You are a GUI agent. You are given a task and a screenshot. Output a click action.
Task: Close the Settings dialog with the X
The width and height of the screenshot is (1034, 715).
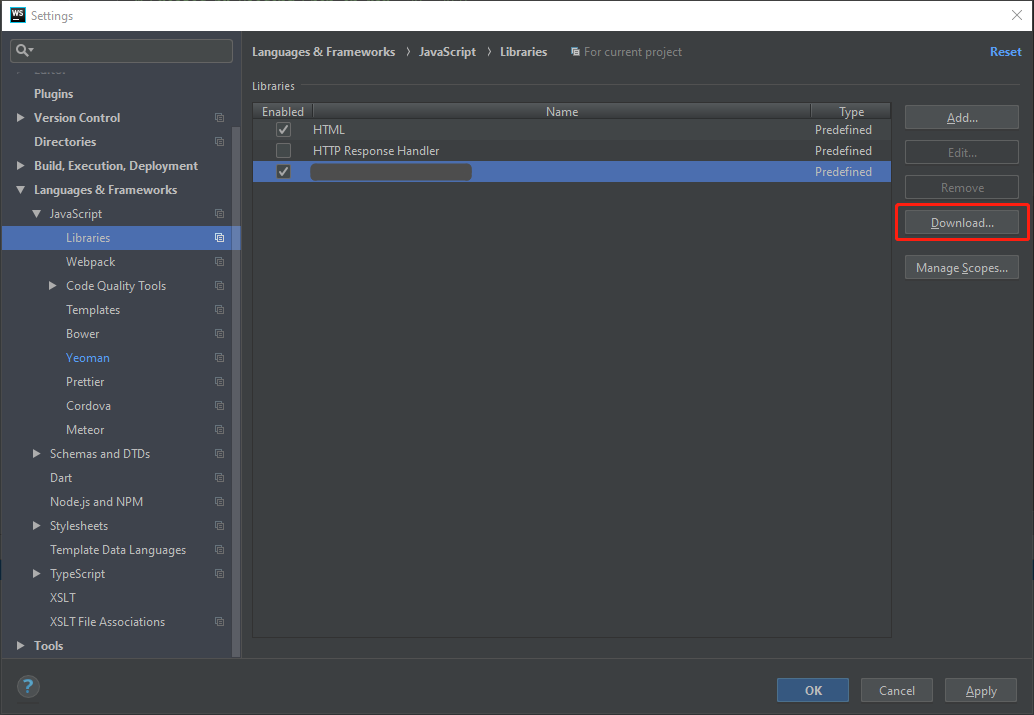[1017, 15]
